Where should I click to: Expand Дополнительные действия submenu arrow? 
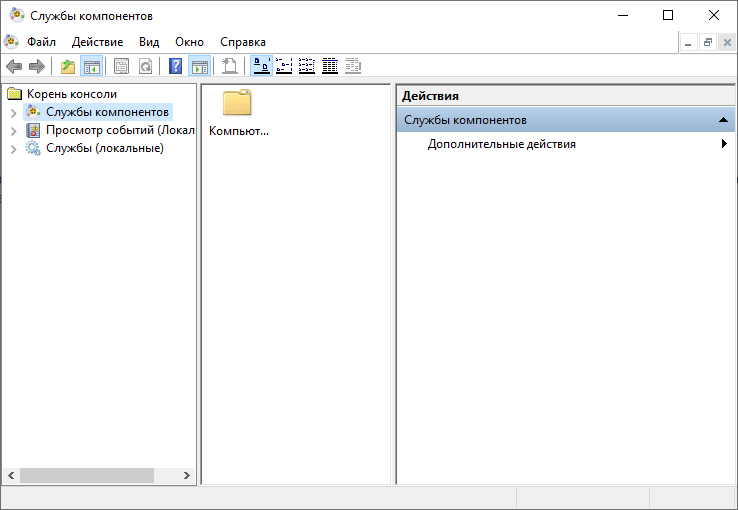[724, 144]
